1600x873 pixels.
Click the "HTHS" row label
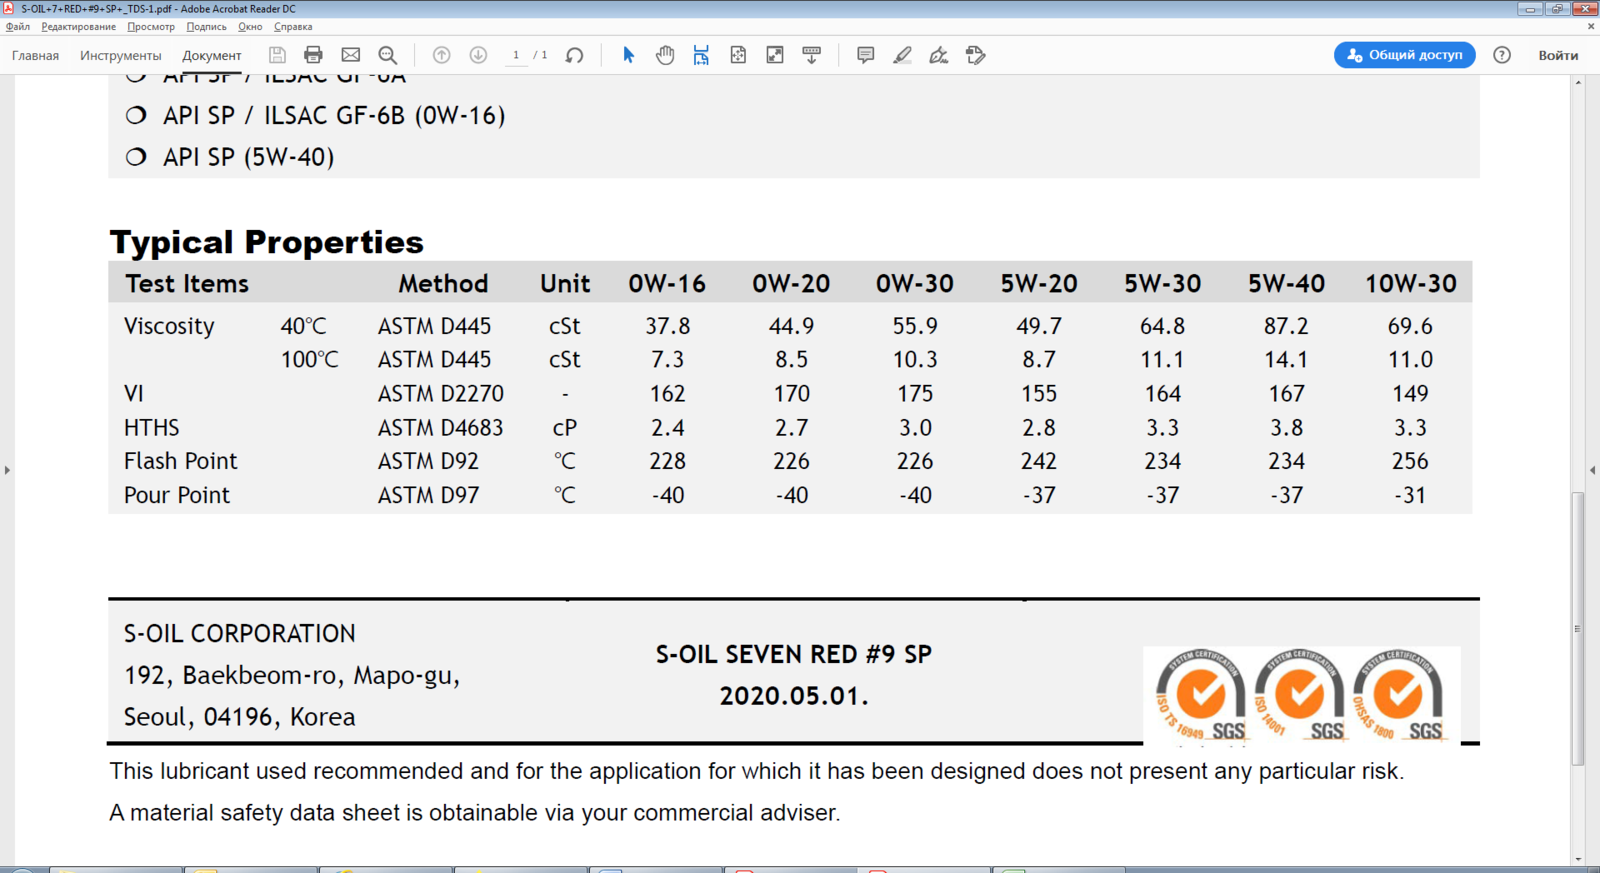click(x=152, y=428)
